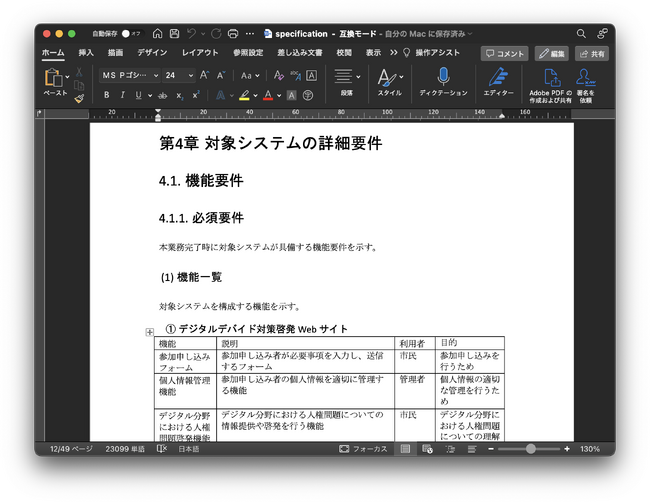Open the Editor pen icon
This screenshot has height=503, width=650.
(498, 77)
